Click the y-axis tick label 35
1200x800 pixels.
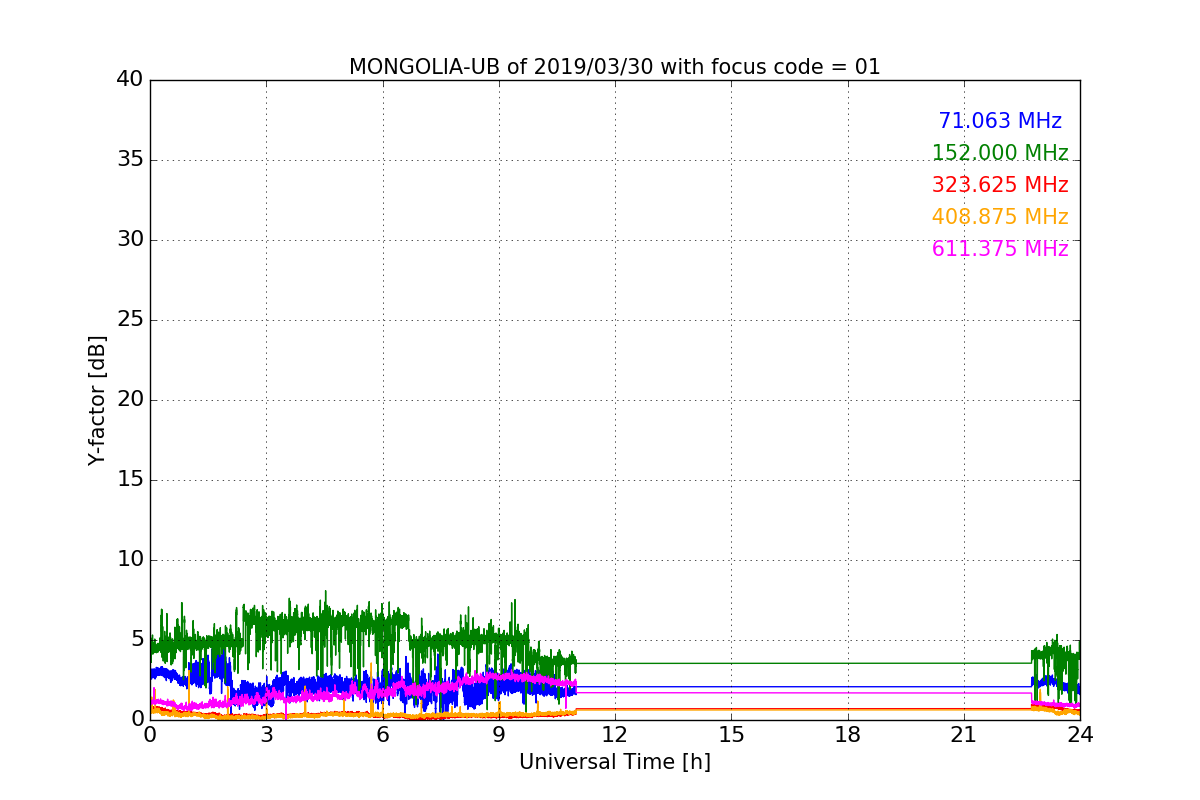(x=130, y=159)
